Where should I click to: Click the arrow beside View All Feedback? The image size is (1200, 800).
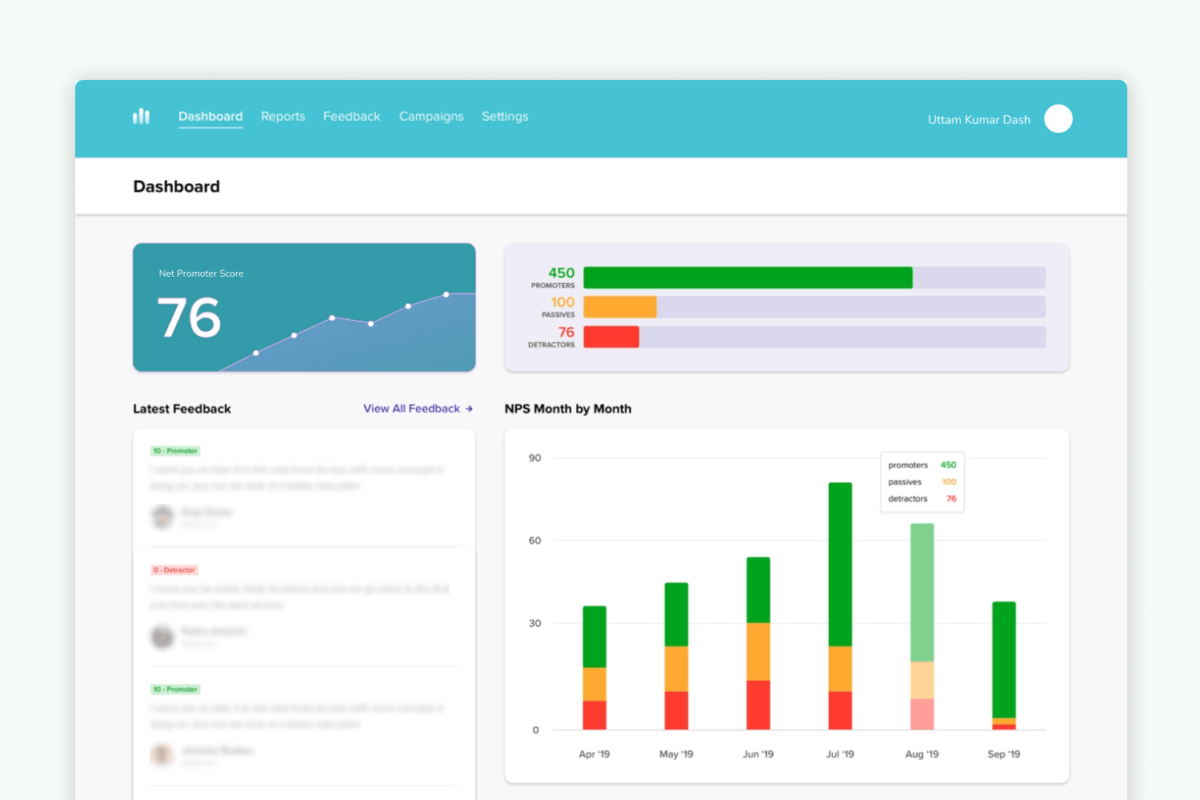[470, 408]
